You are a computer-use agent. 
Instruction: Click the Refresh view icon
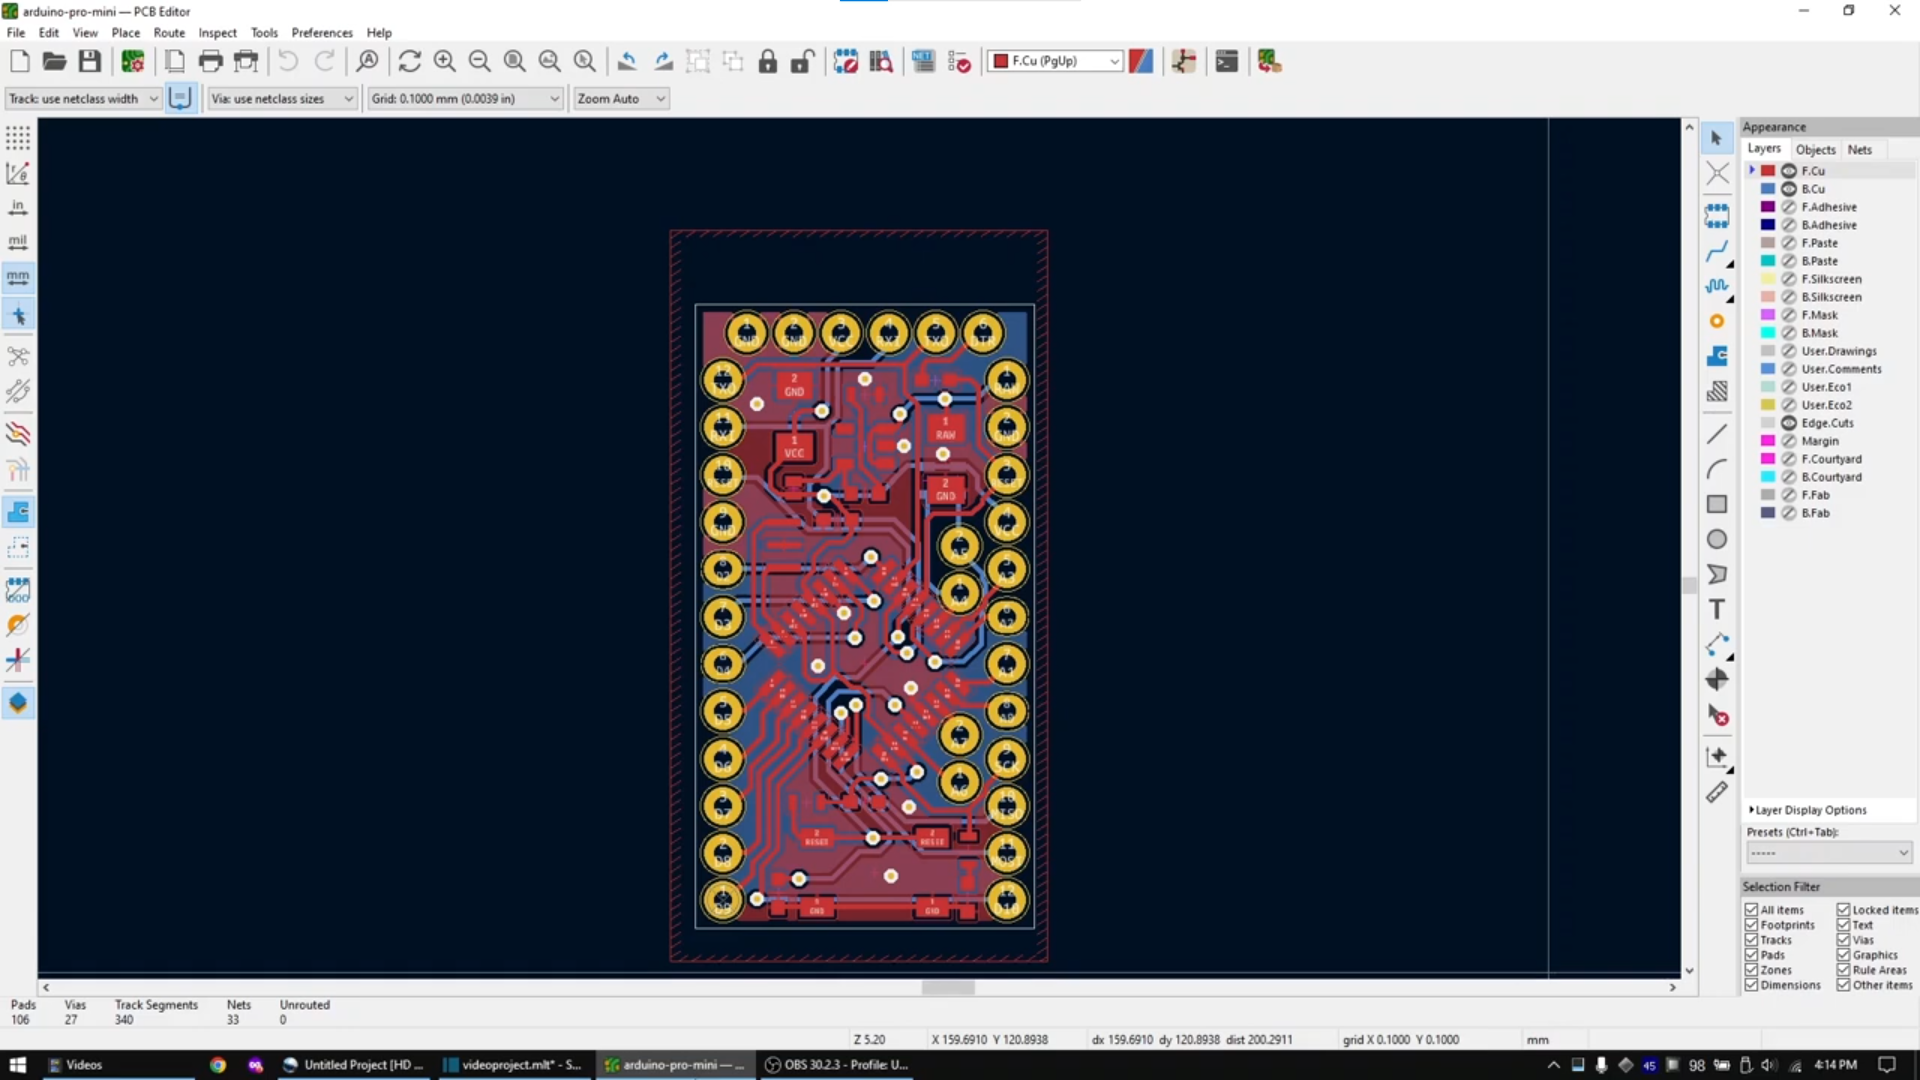[409, 62]
